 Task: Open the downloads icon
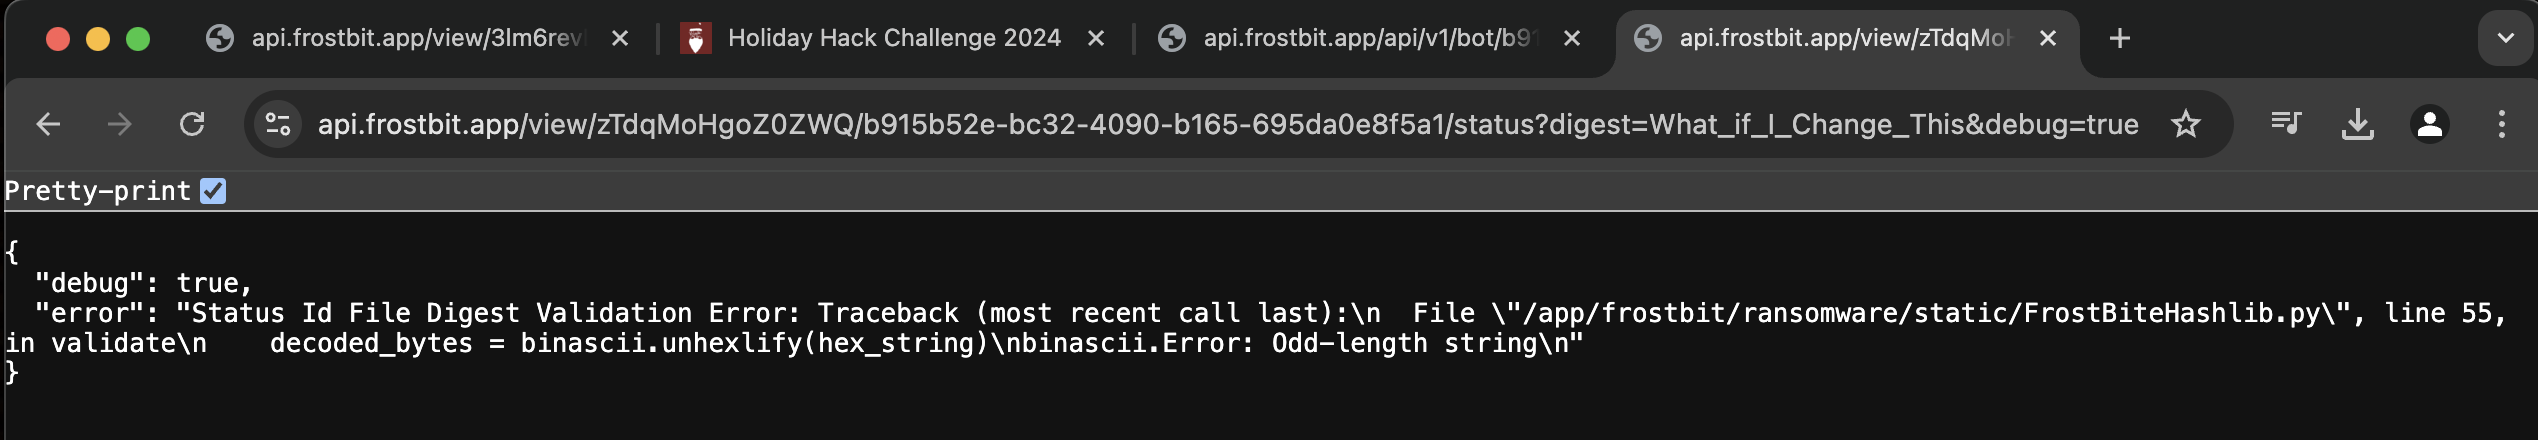[2358, 124]
